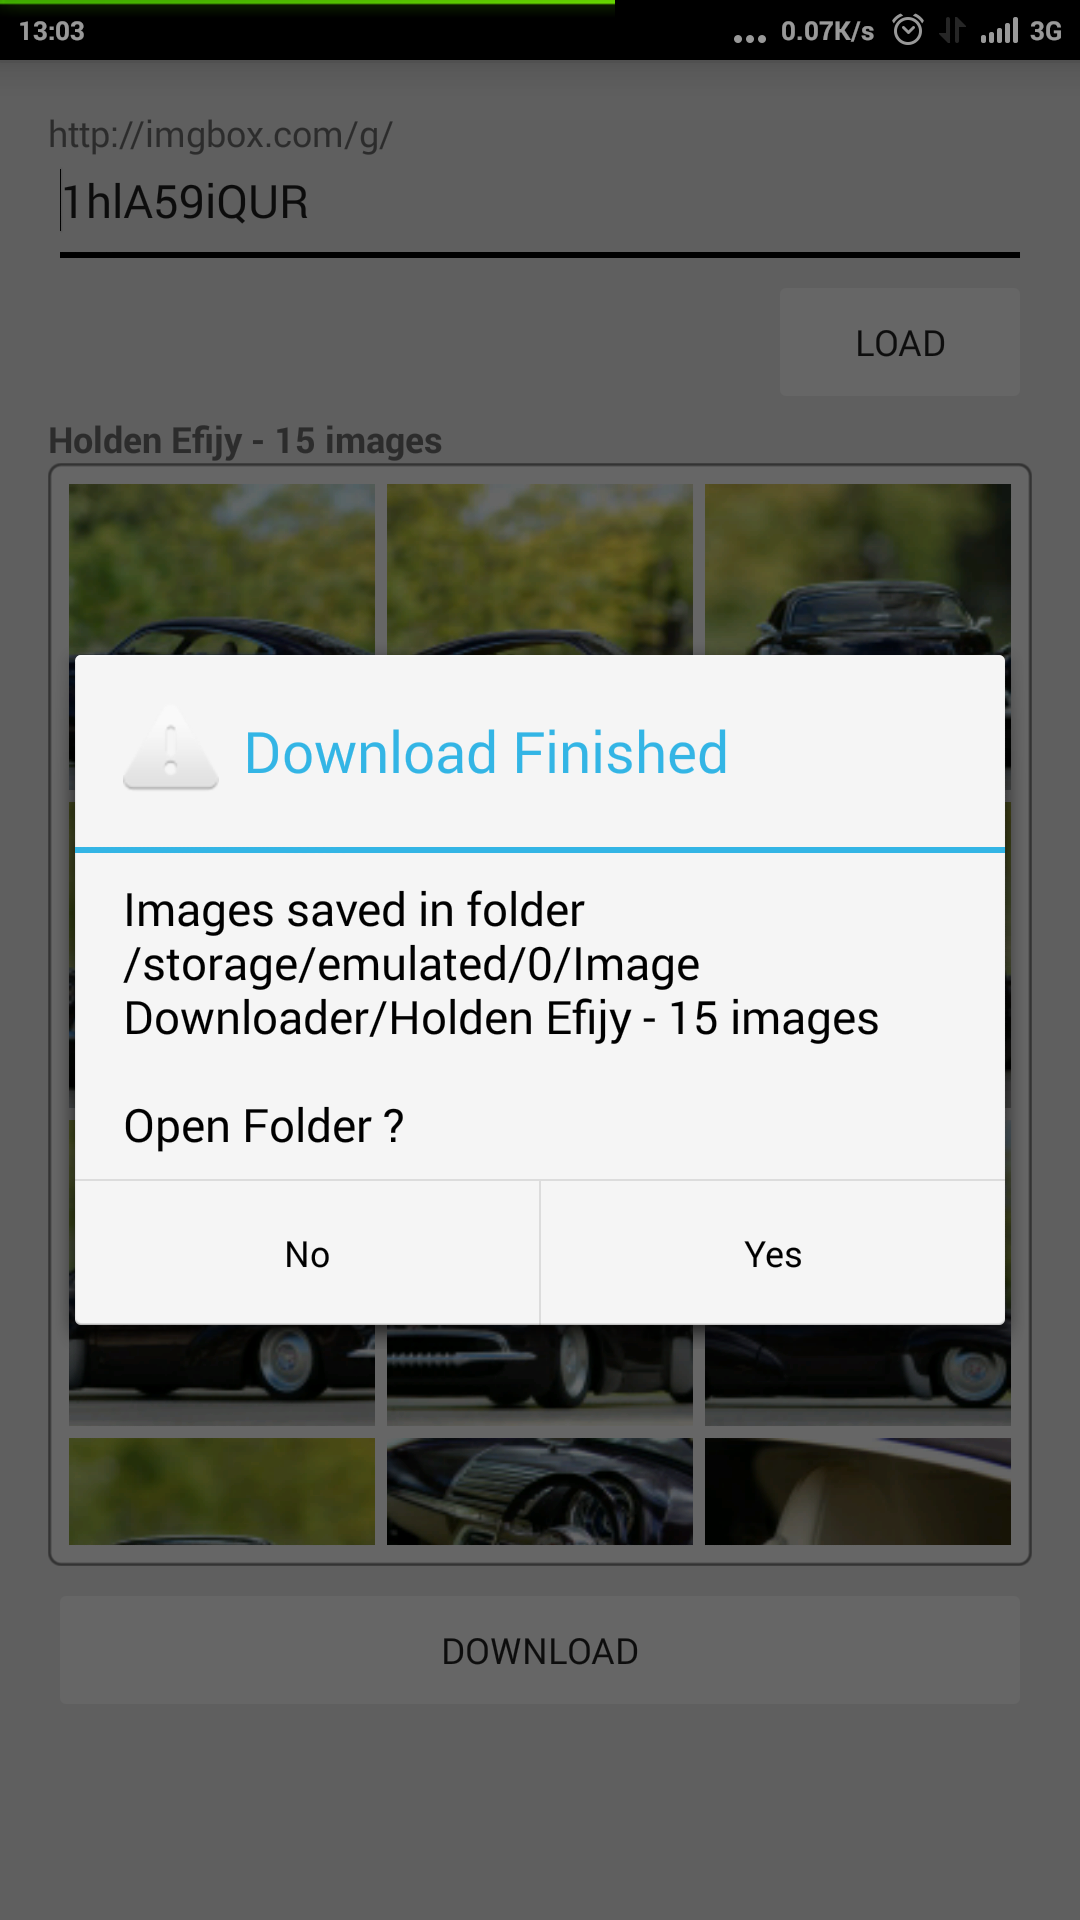Open the bottom-left green thumbnail
This screenshot has width=1080, height=1920.
click(222, 1491)
